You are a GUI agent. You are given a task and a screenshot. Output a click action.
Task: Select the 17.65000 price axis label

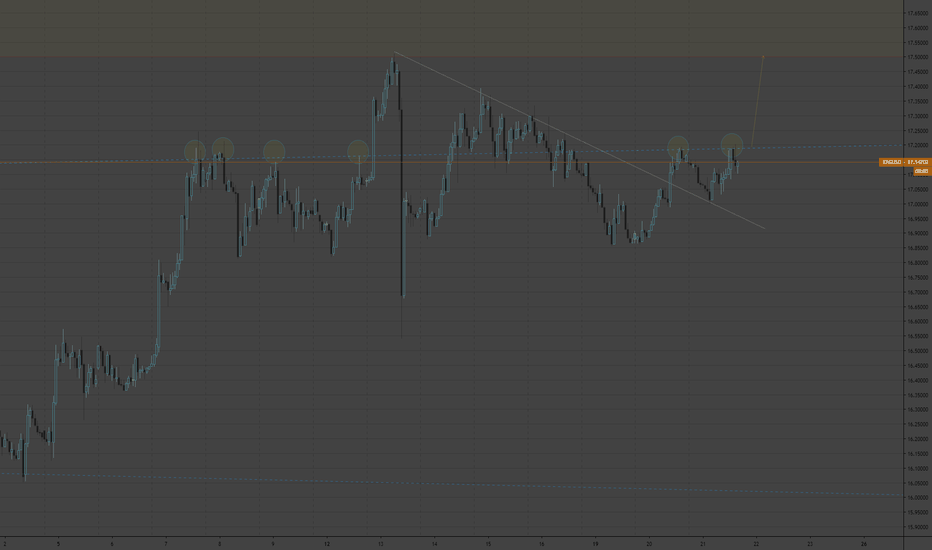click(918, 13)
